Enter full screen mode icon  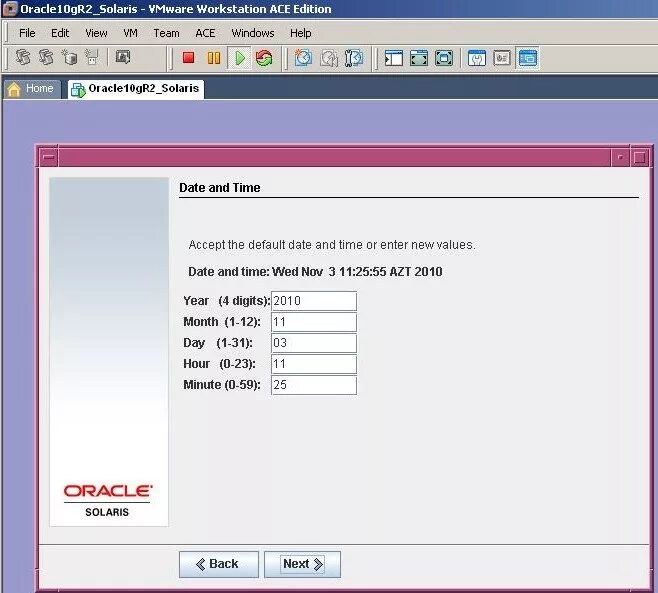coord(444,58)
